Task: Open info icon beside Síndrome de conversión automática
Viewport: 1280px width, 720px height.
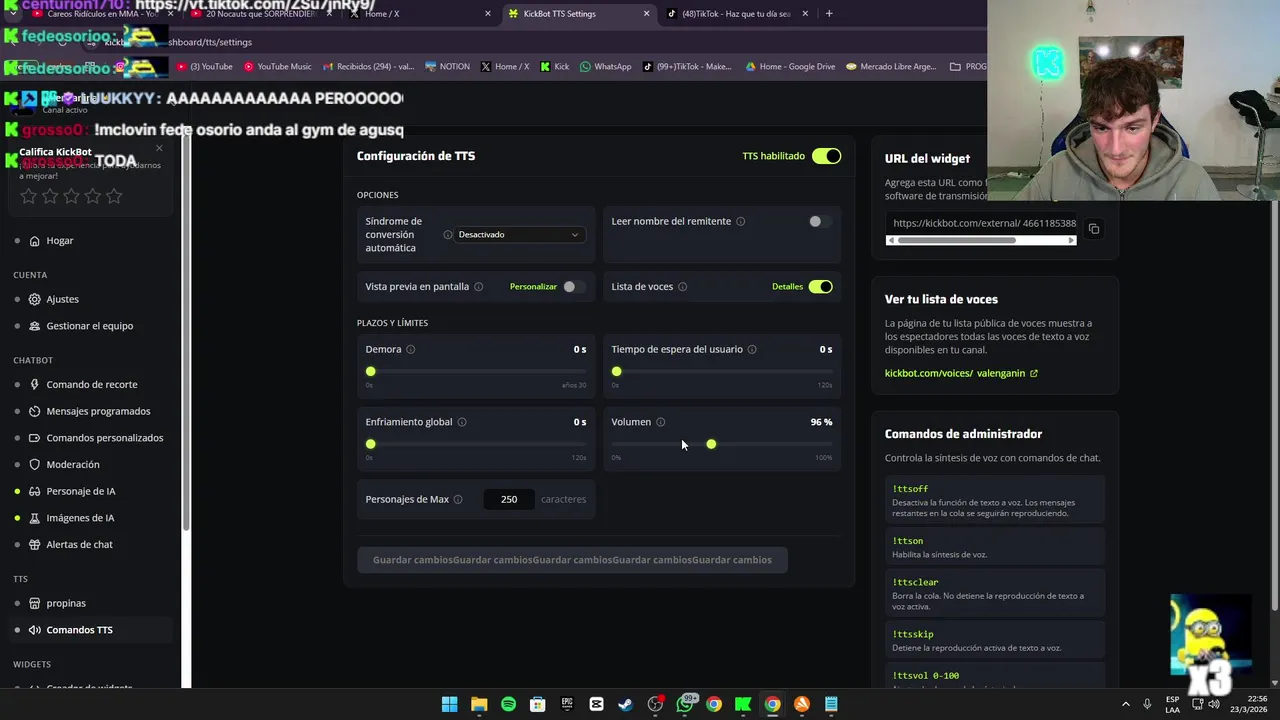Action: (448, 235)
